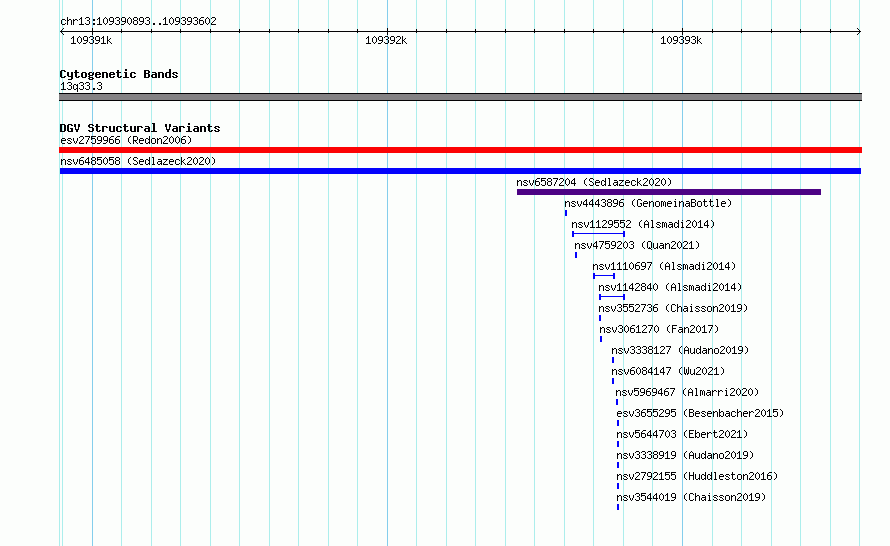Open the nsv4759203 (Quan2021) variant
Screen dimensions: 890x546
(637, 245)
